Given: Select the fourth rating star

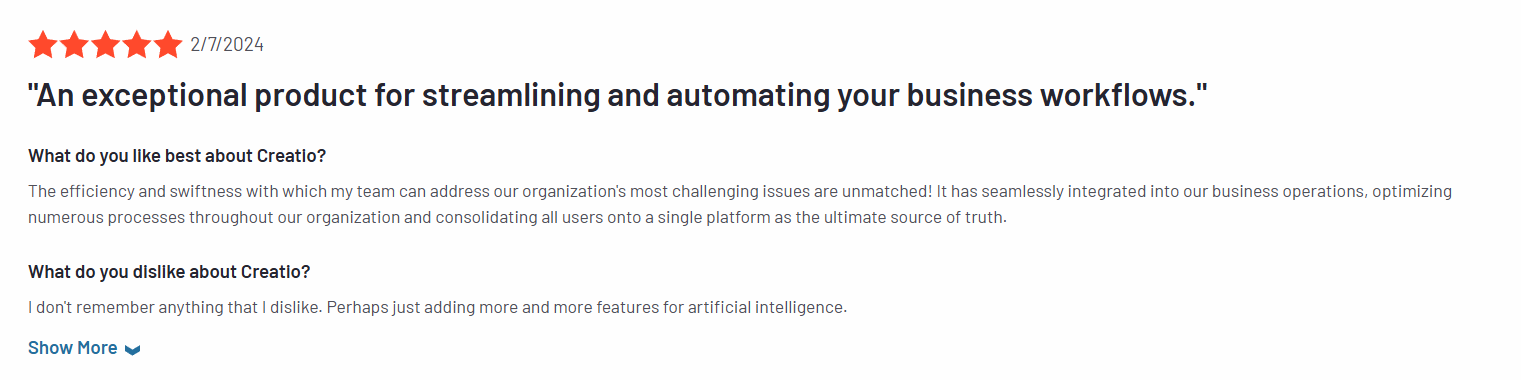Looking at the screenshot, I should click(x=136, y=44).
